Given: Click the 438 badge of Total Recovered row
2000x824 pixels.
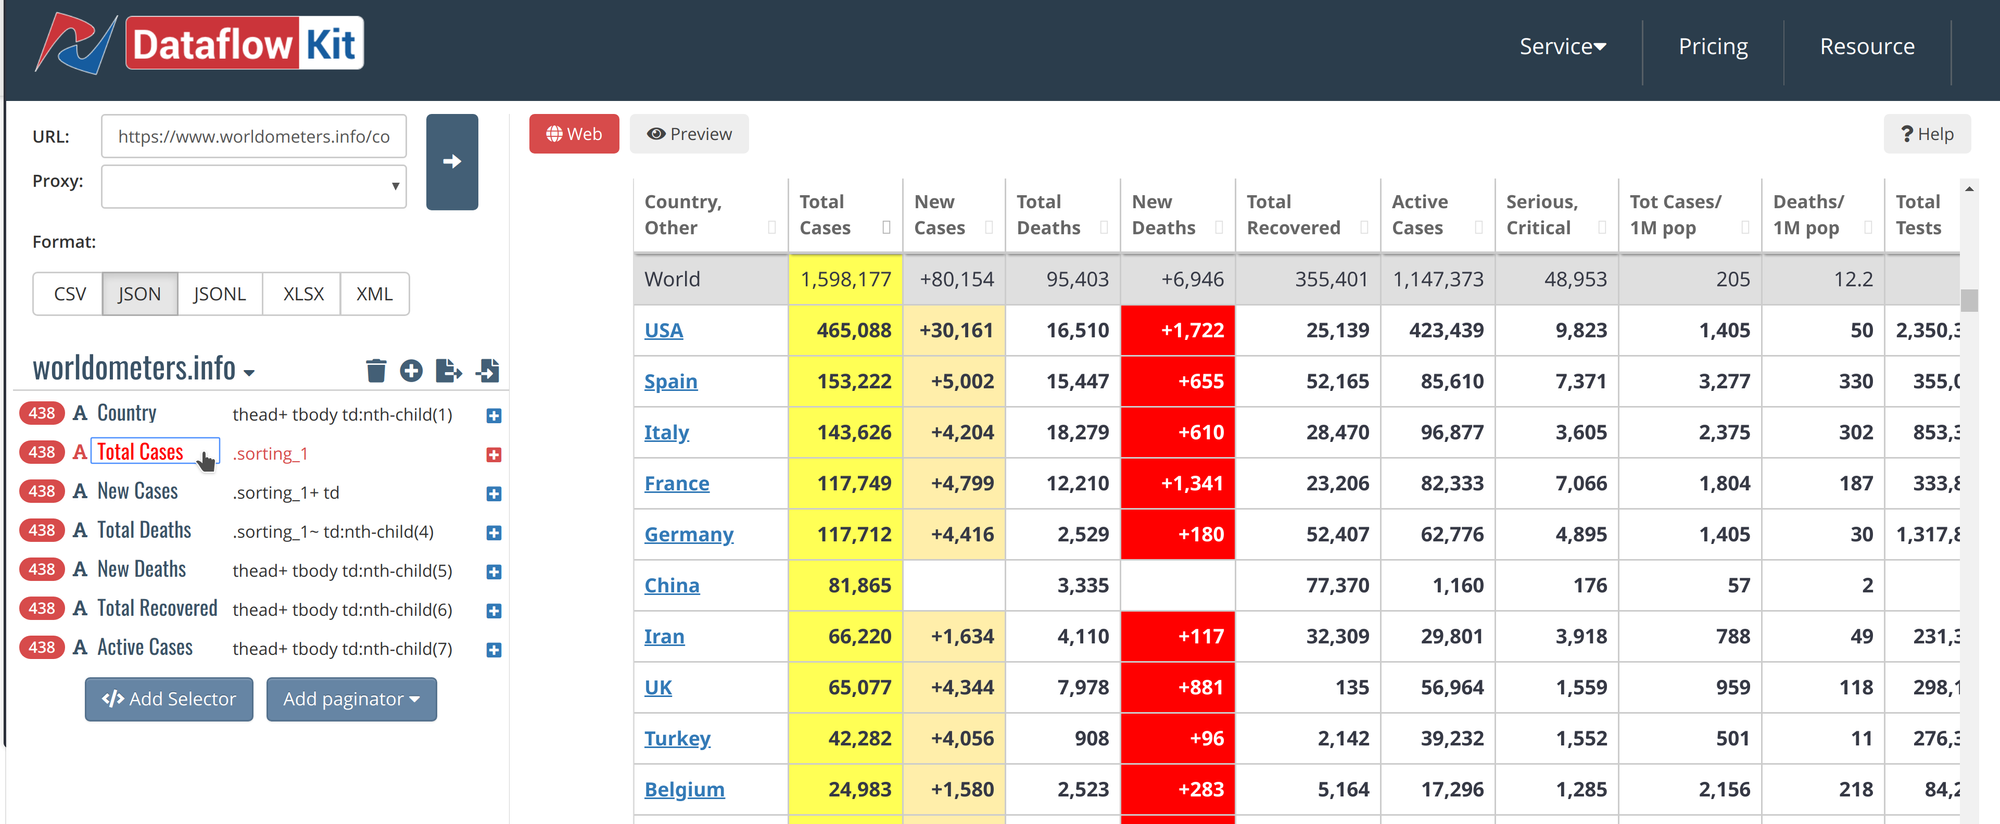Looking at the screenshot, I should coord(42,608).
